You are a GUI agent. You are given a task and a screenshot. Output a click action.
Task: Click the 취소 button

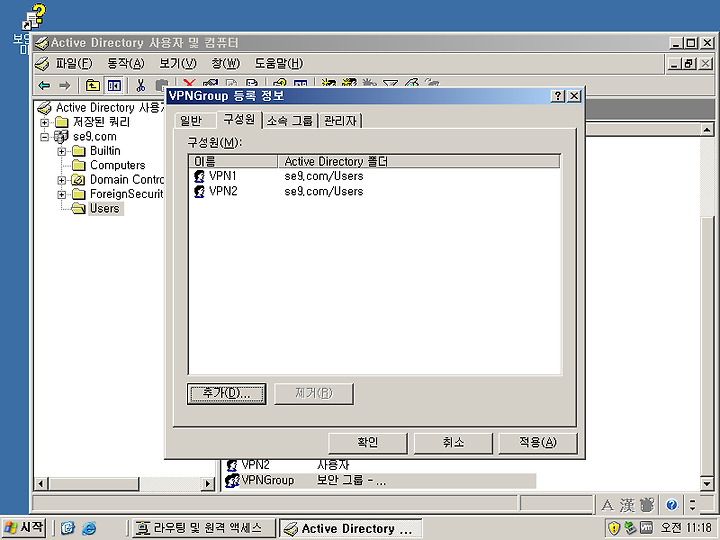(x=453, y=443)
